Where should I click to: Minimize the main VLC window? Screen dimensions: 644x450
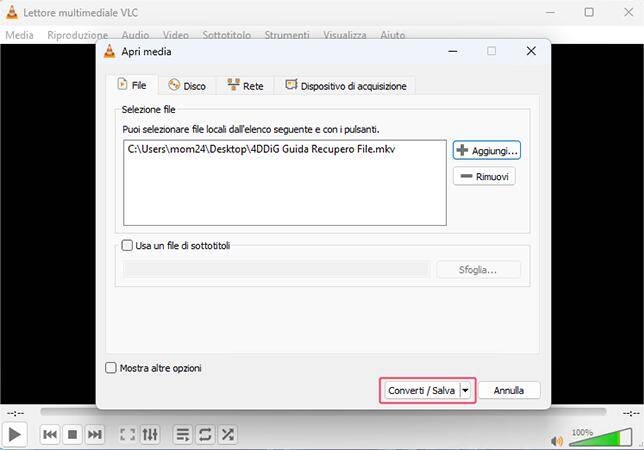point(550,13)
